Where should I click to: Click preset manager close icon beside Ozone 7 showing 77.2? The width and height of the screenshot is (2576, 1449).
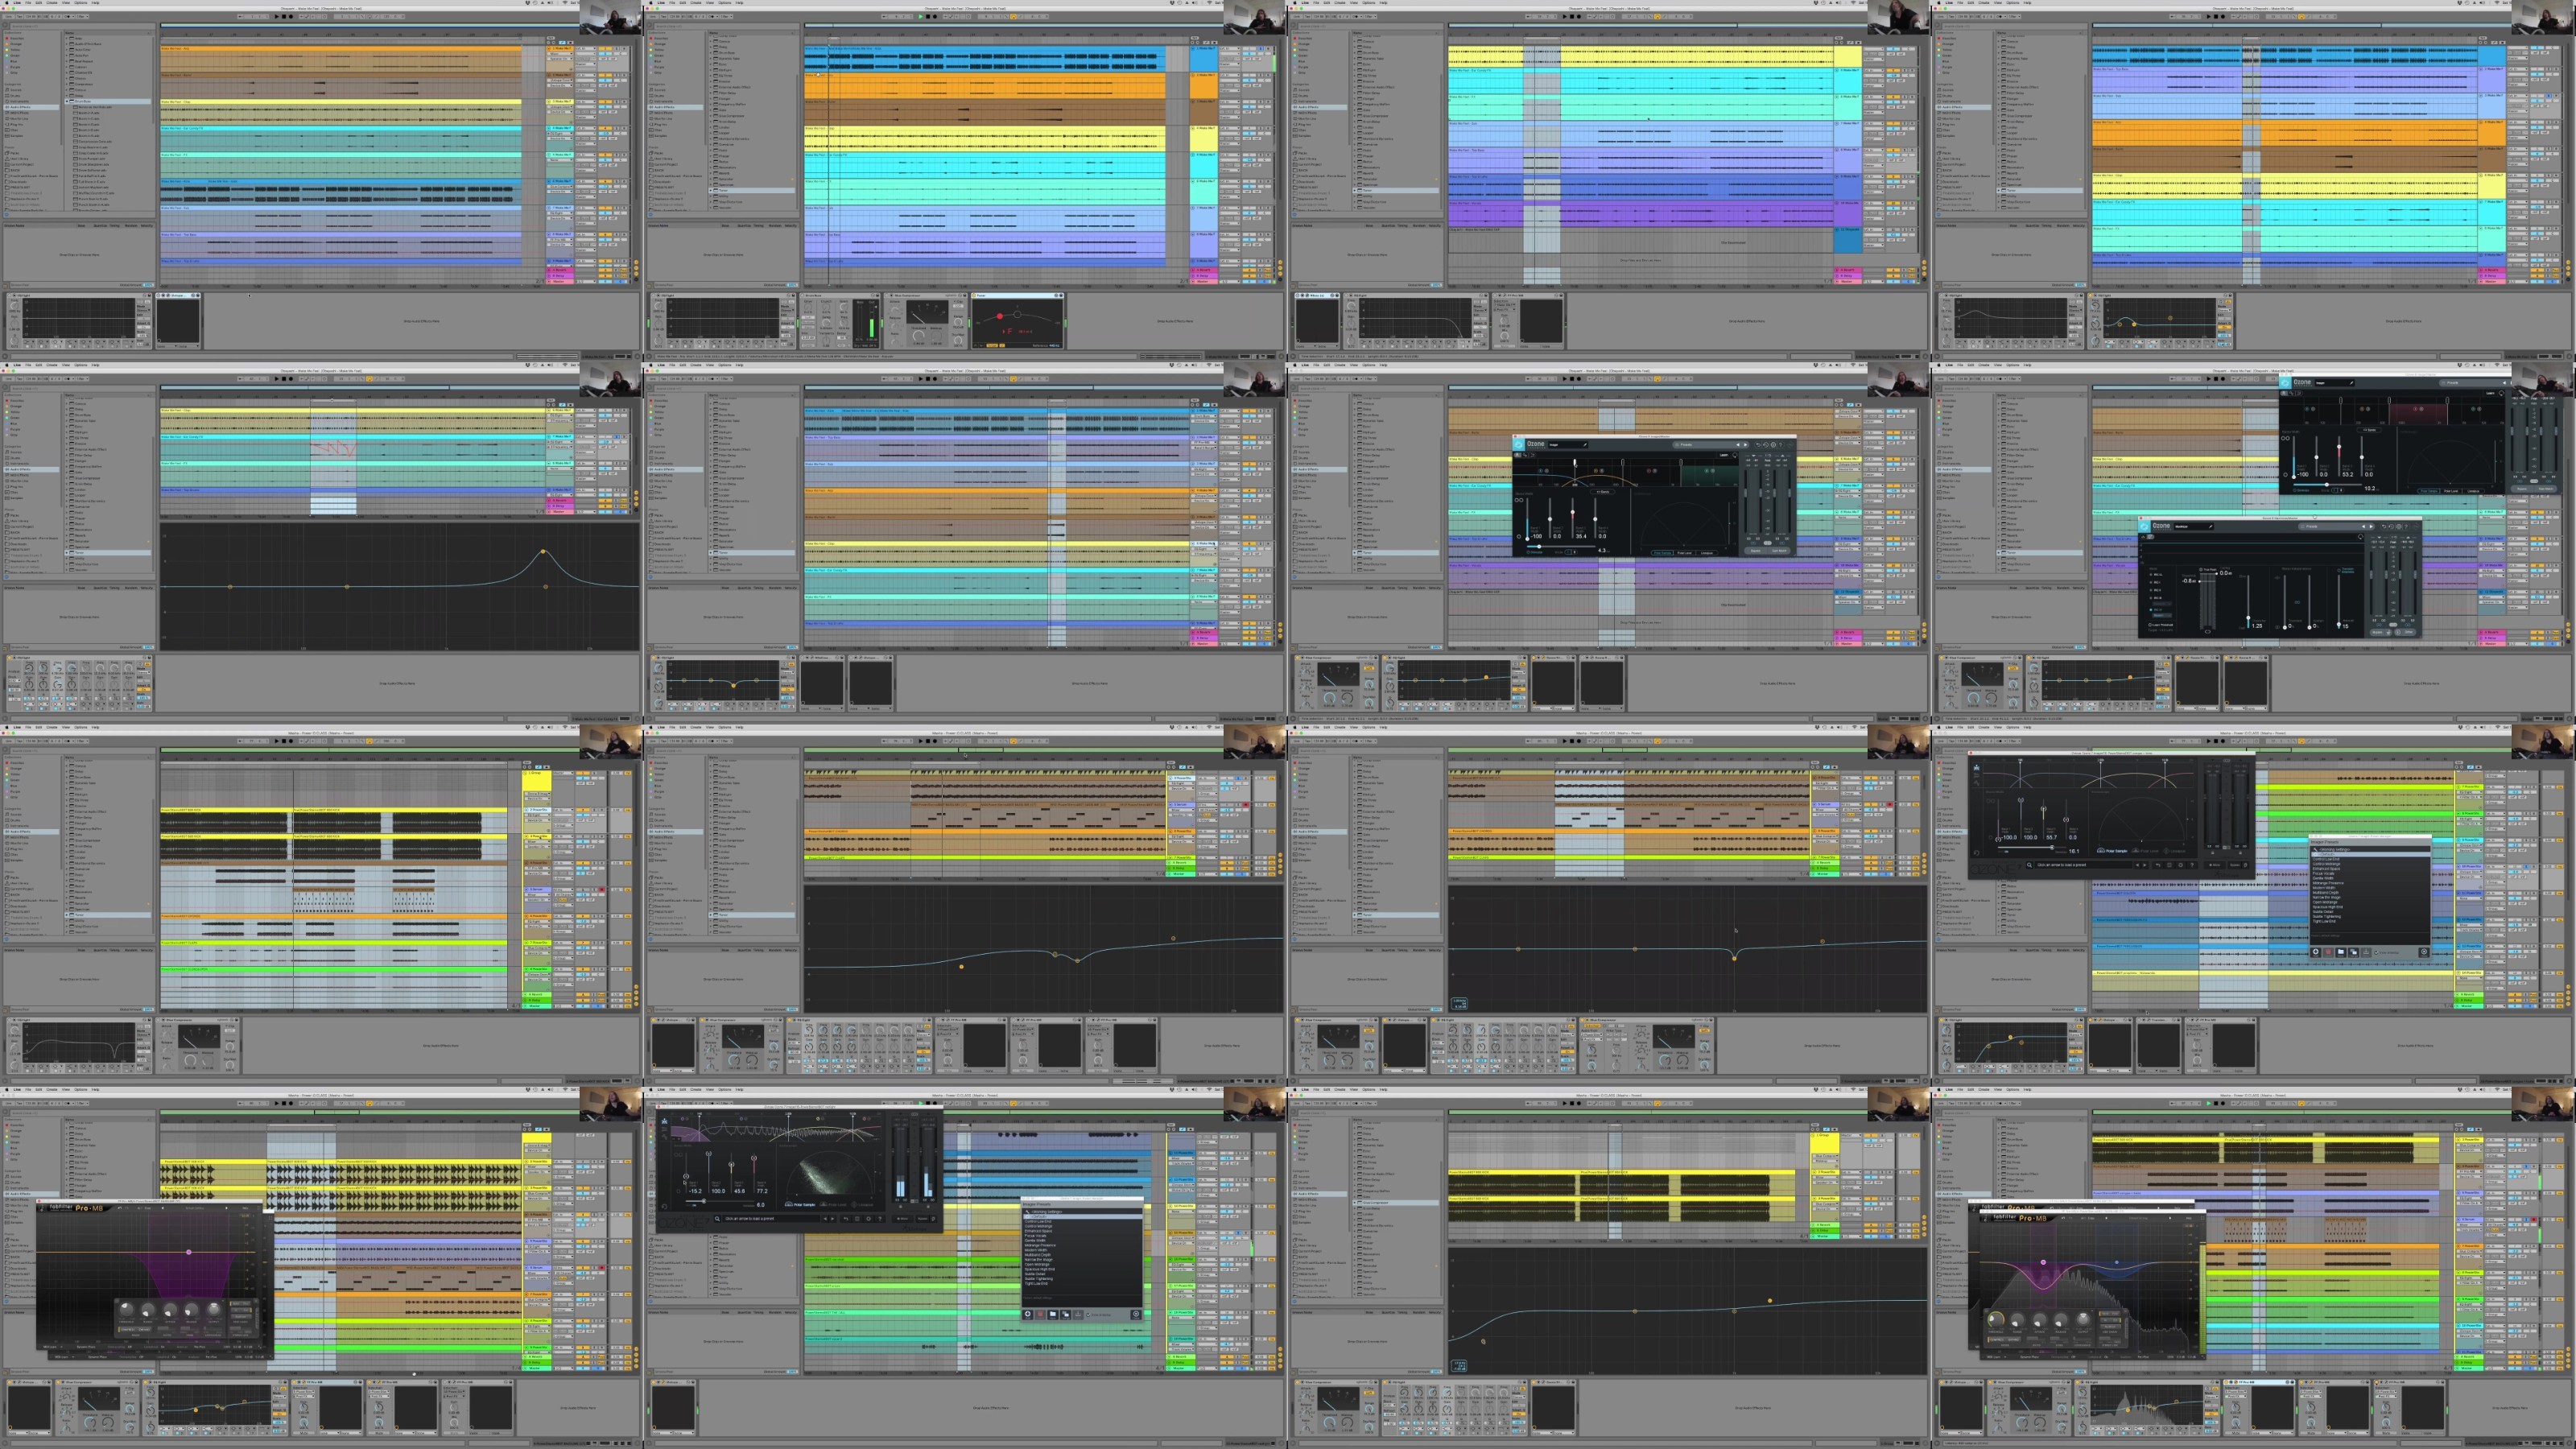[x=1137, y=1314]
